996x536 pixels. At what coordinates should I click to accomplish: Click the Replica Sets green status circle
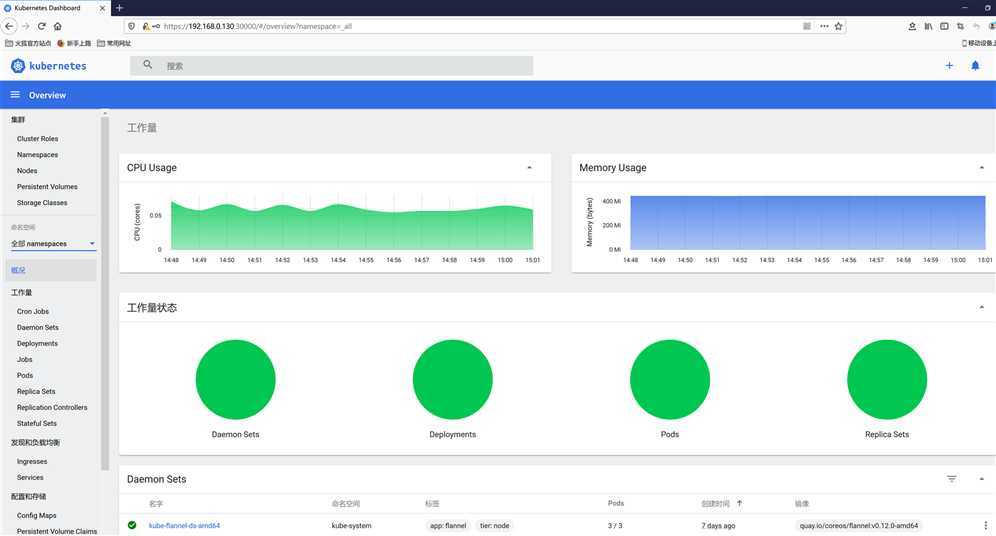(x=887, y=379)
